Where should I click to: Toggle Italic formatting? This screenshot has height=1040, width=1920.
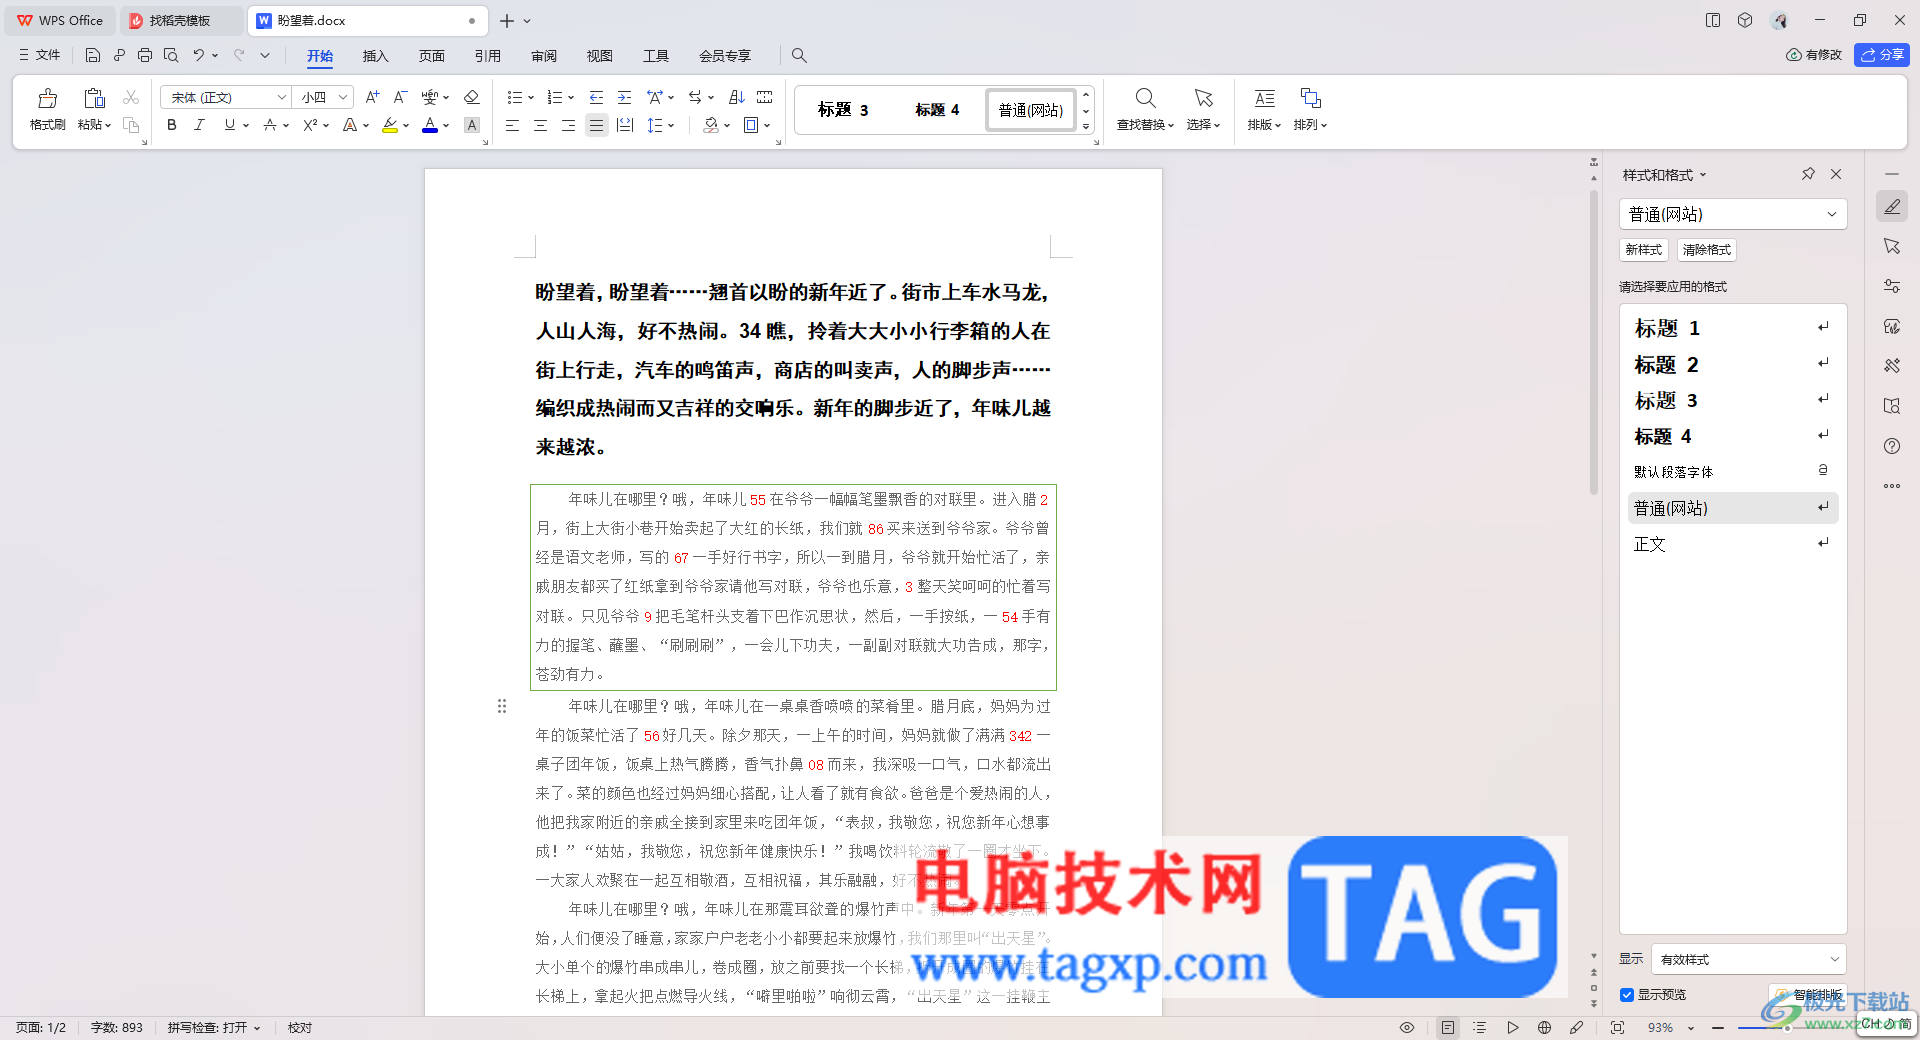[x=200, y=125]
